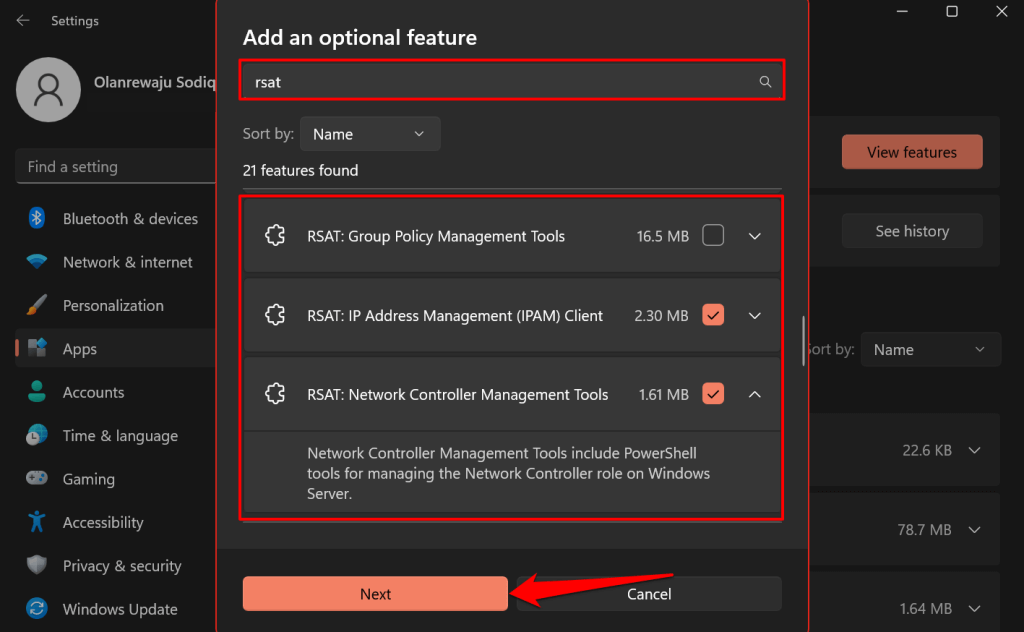Check RSAT Group Policy Management Tools checkbox

713,236
